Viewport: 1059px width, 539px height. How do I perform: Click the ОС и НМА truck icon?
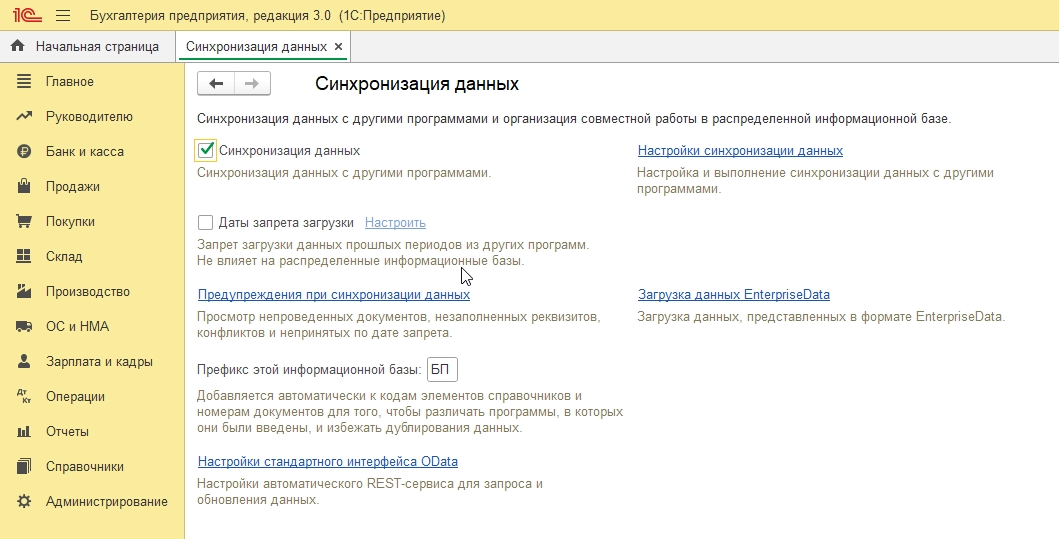pyautogui.click(x=25, y=327)
